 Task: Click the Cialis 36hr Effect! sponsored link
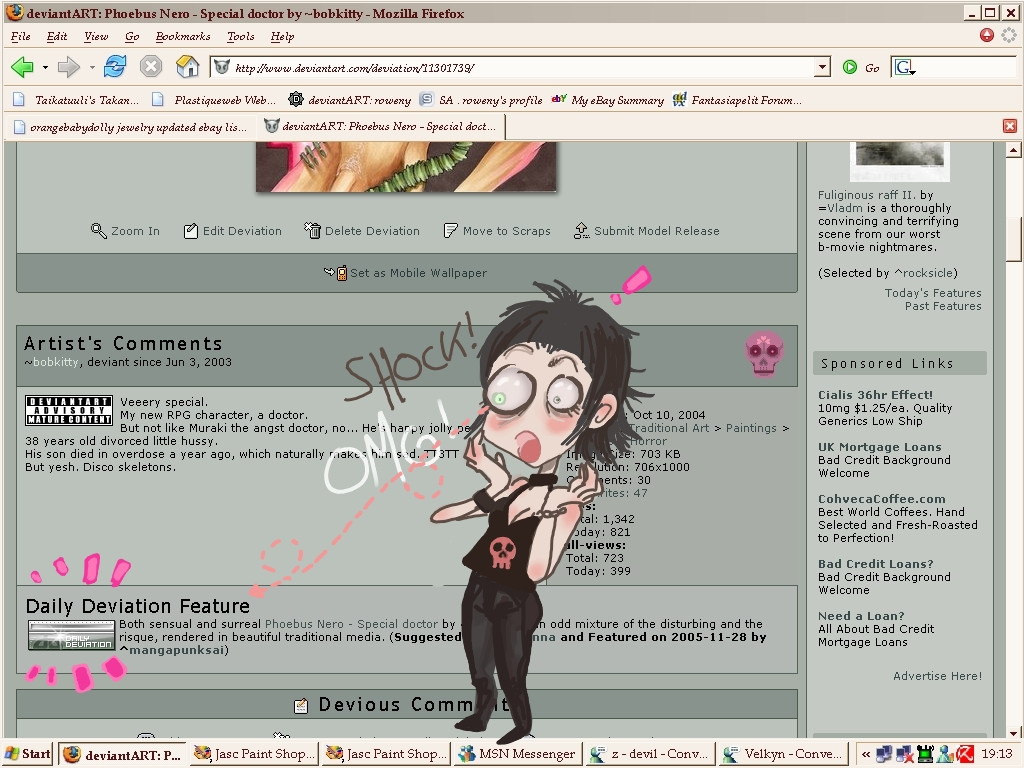[x=875, y=395]
